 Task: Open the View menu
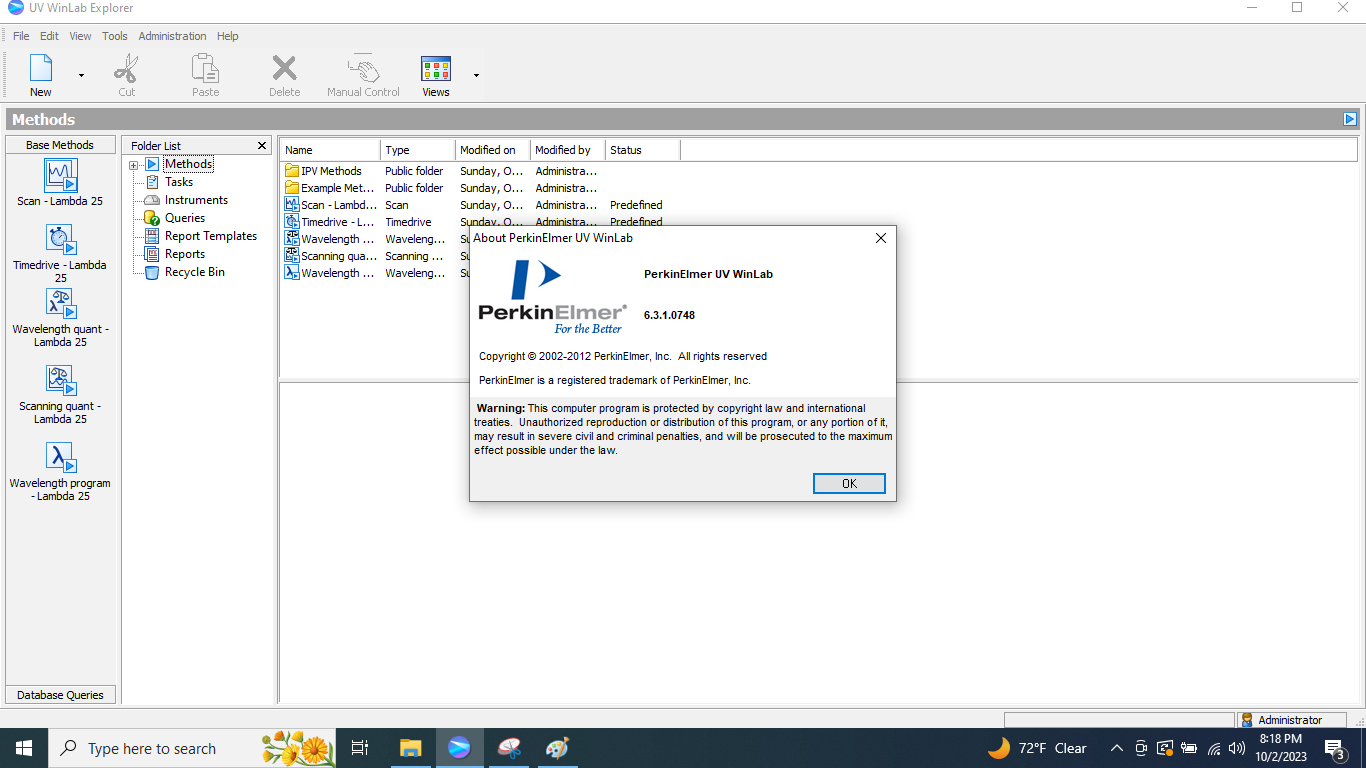click(80, 36)
